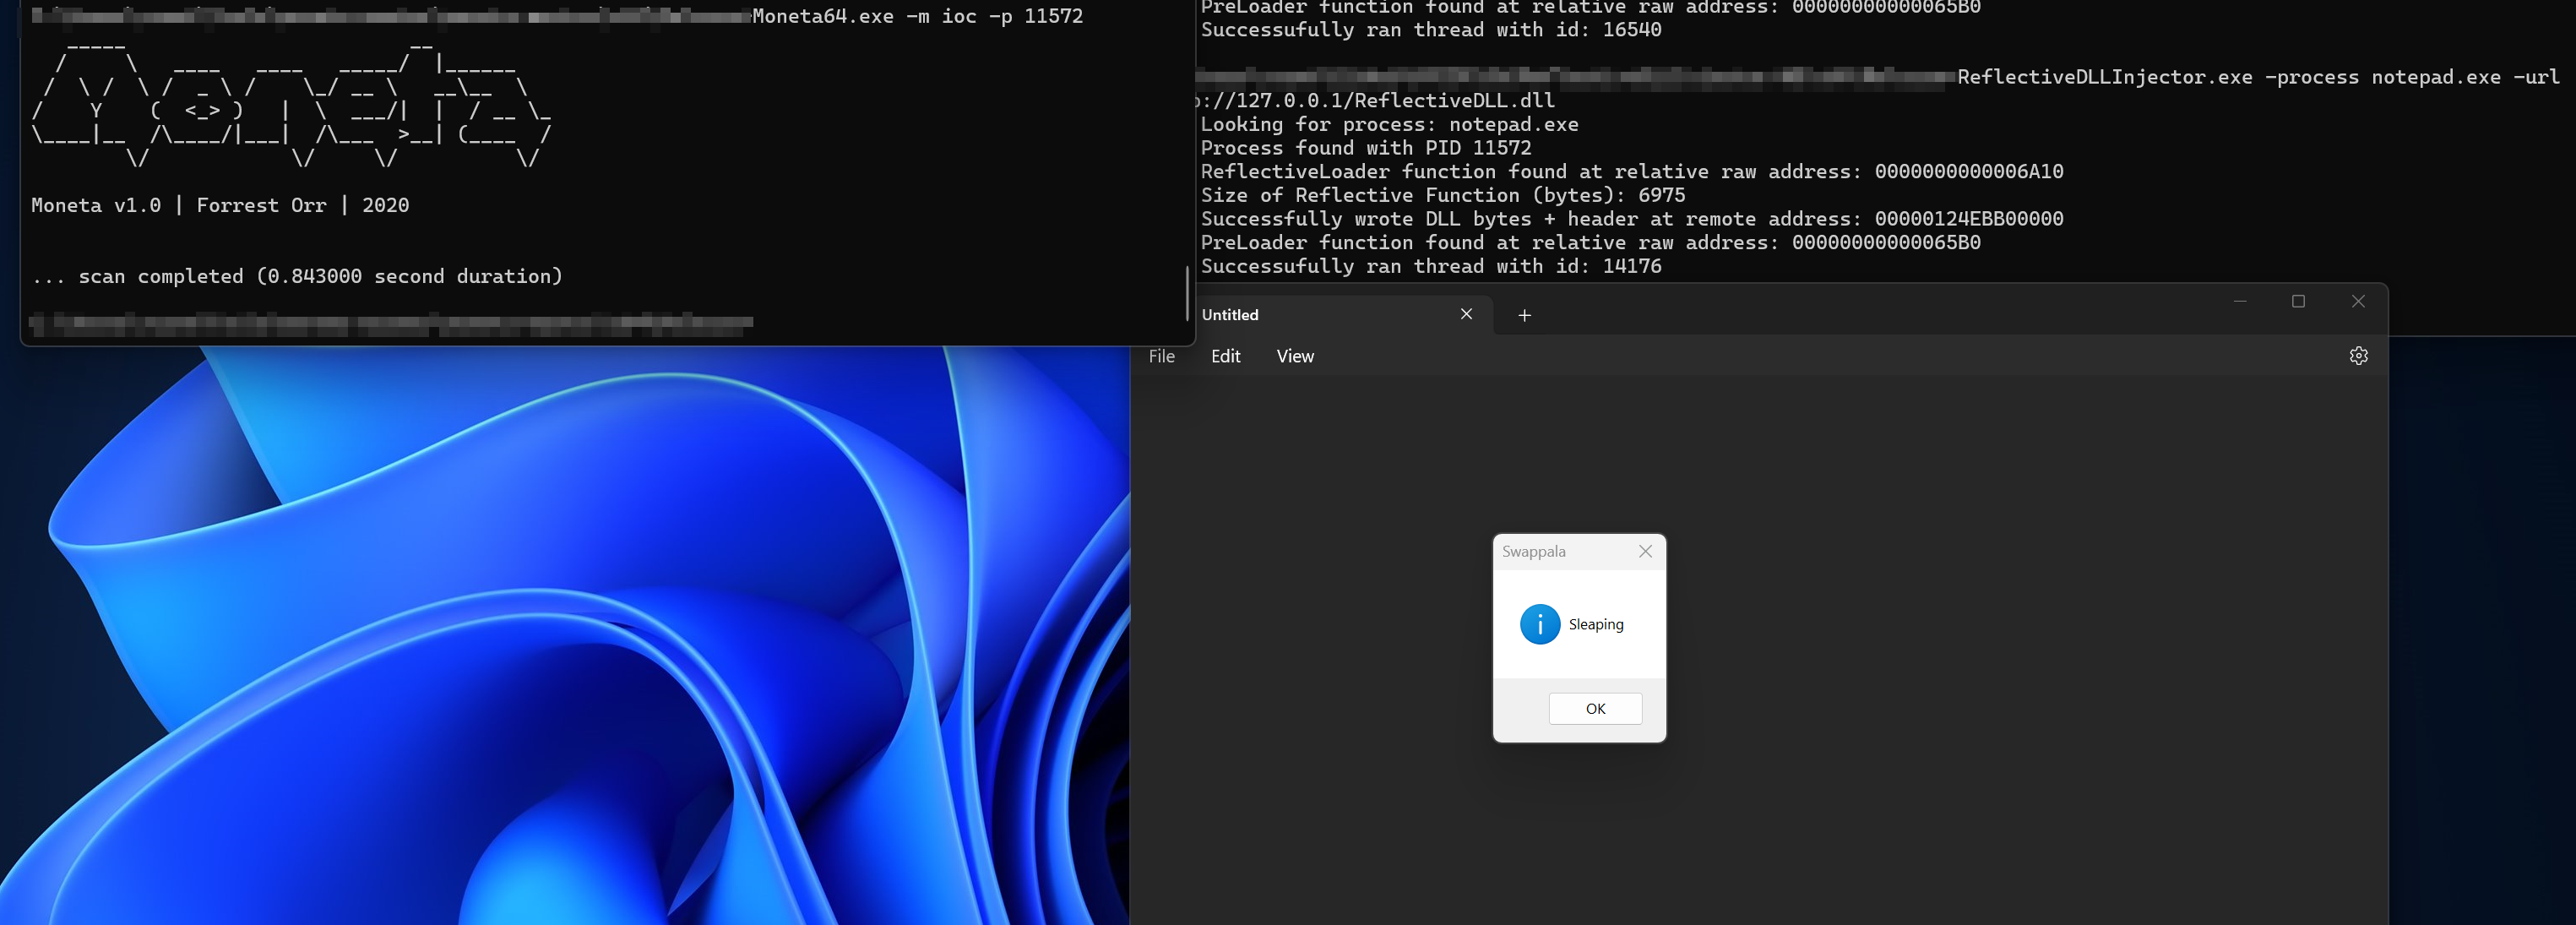2576x925 pixels.
Task: Click the Process found with PID 11572 line
Action: [x=1366, y=147]
